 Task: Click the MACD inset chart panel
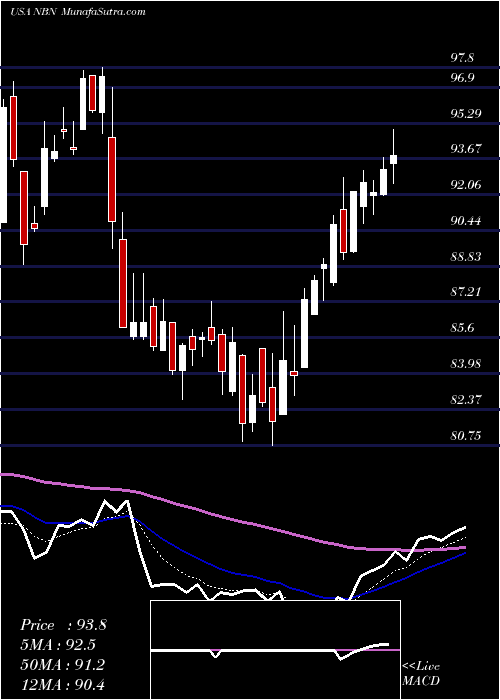[x=275, y=650]
